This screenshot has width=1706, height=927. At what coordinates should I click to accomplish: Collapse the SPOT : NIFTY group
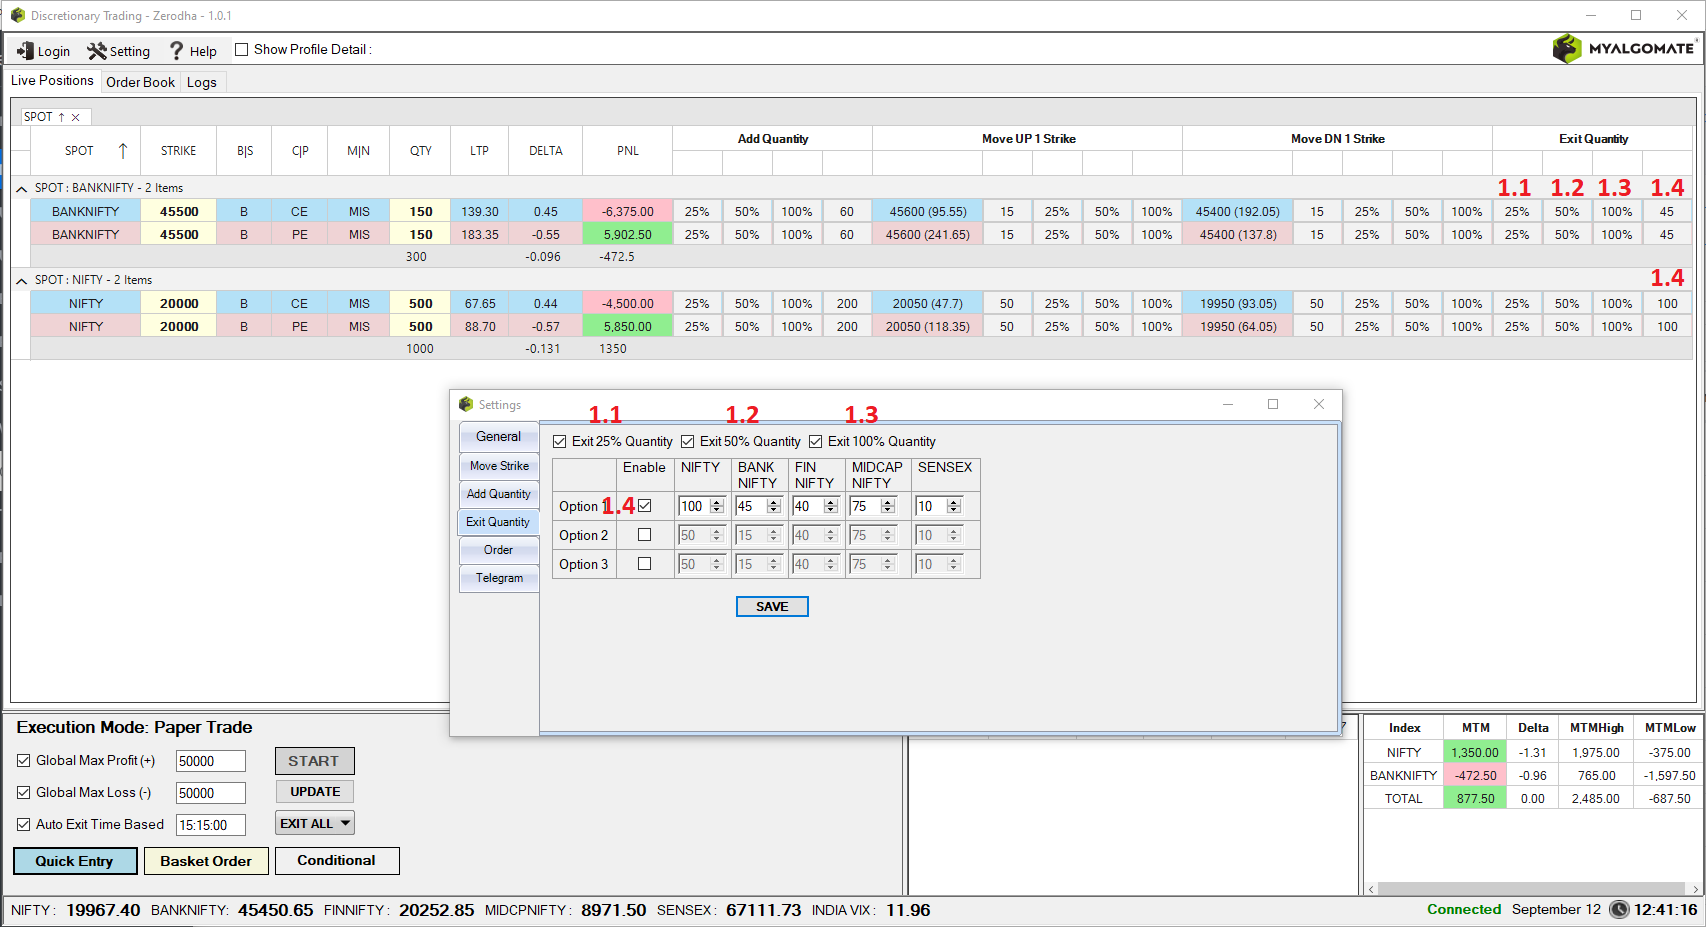[21, 280]
